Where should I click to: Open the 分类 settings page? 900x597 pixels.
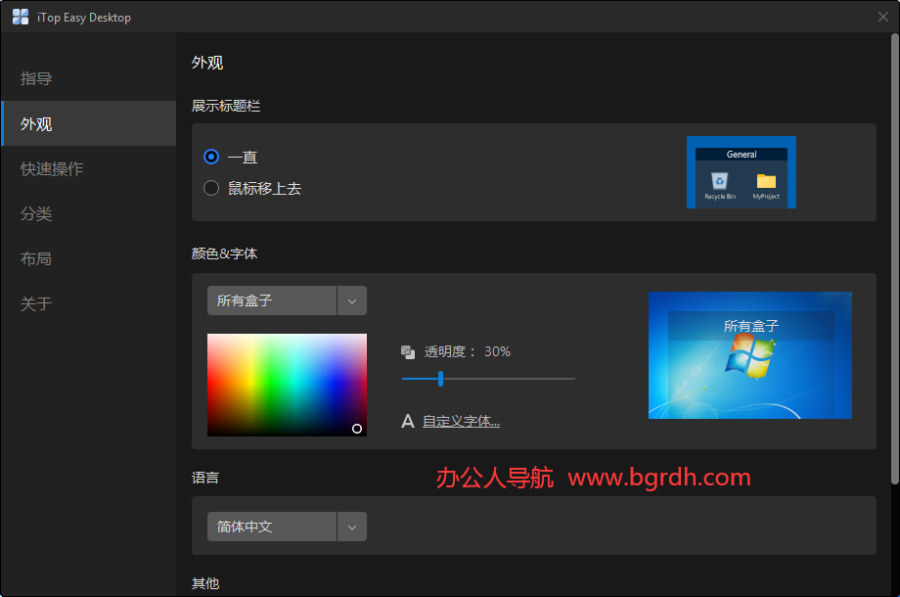[36, 213]
